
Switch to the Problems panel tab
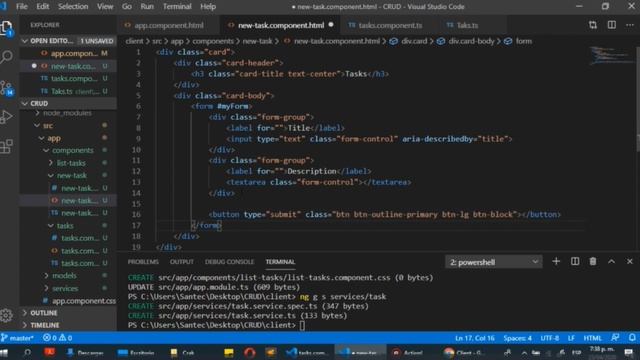point(143,262)
